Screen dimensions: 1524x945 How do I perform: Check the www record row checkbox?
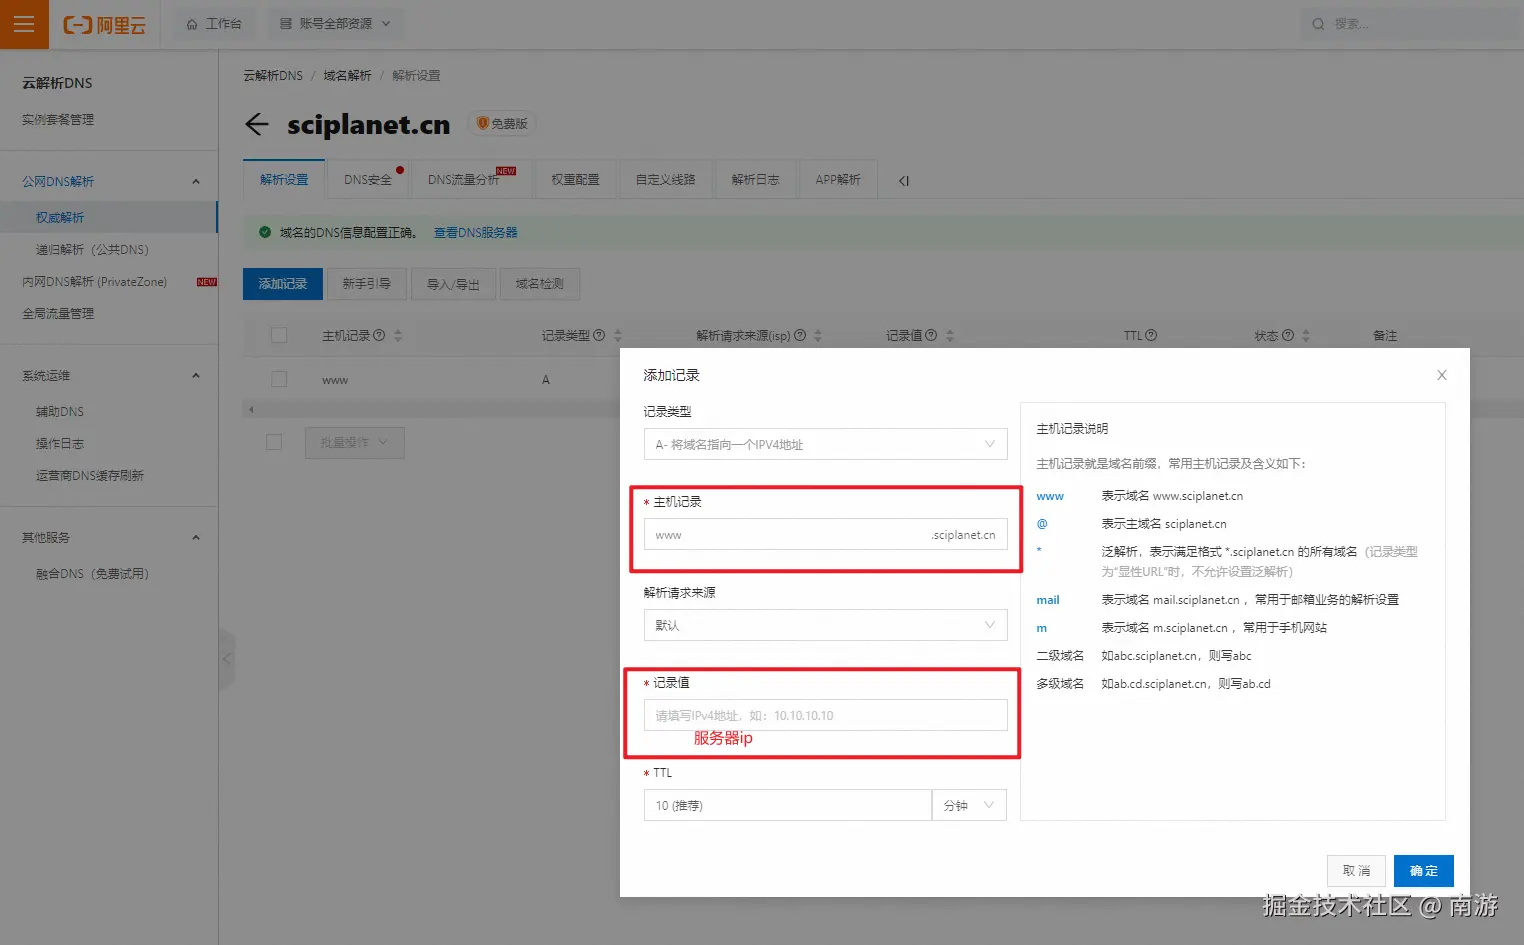(x=279, y=379)
